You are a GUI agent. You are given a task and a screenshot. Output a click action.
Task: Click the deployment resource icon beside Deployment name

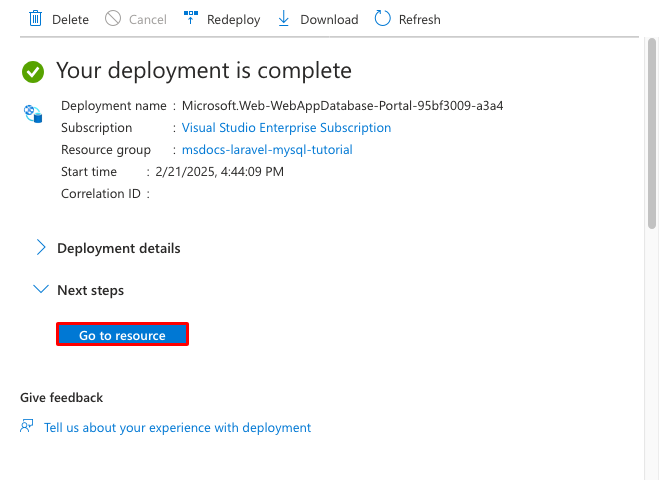(34, 113)
